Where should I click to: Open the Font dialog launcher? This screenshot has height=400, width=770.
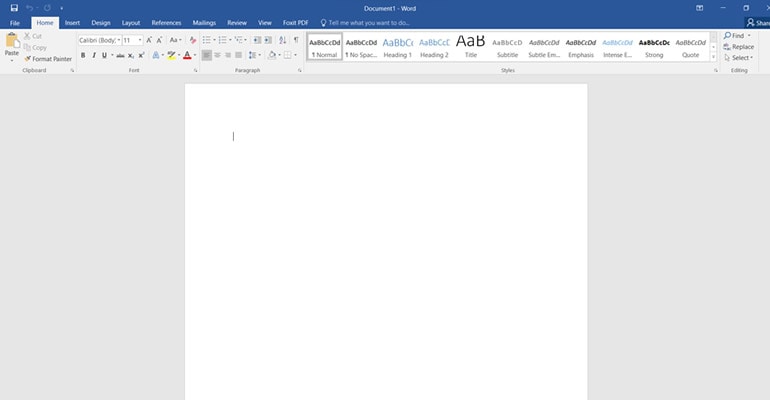pyautogui.click(x=195, y=71)
